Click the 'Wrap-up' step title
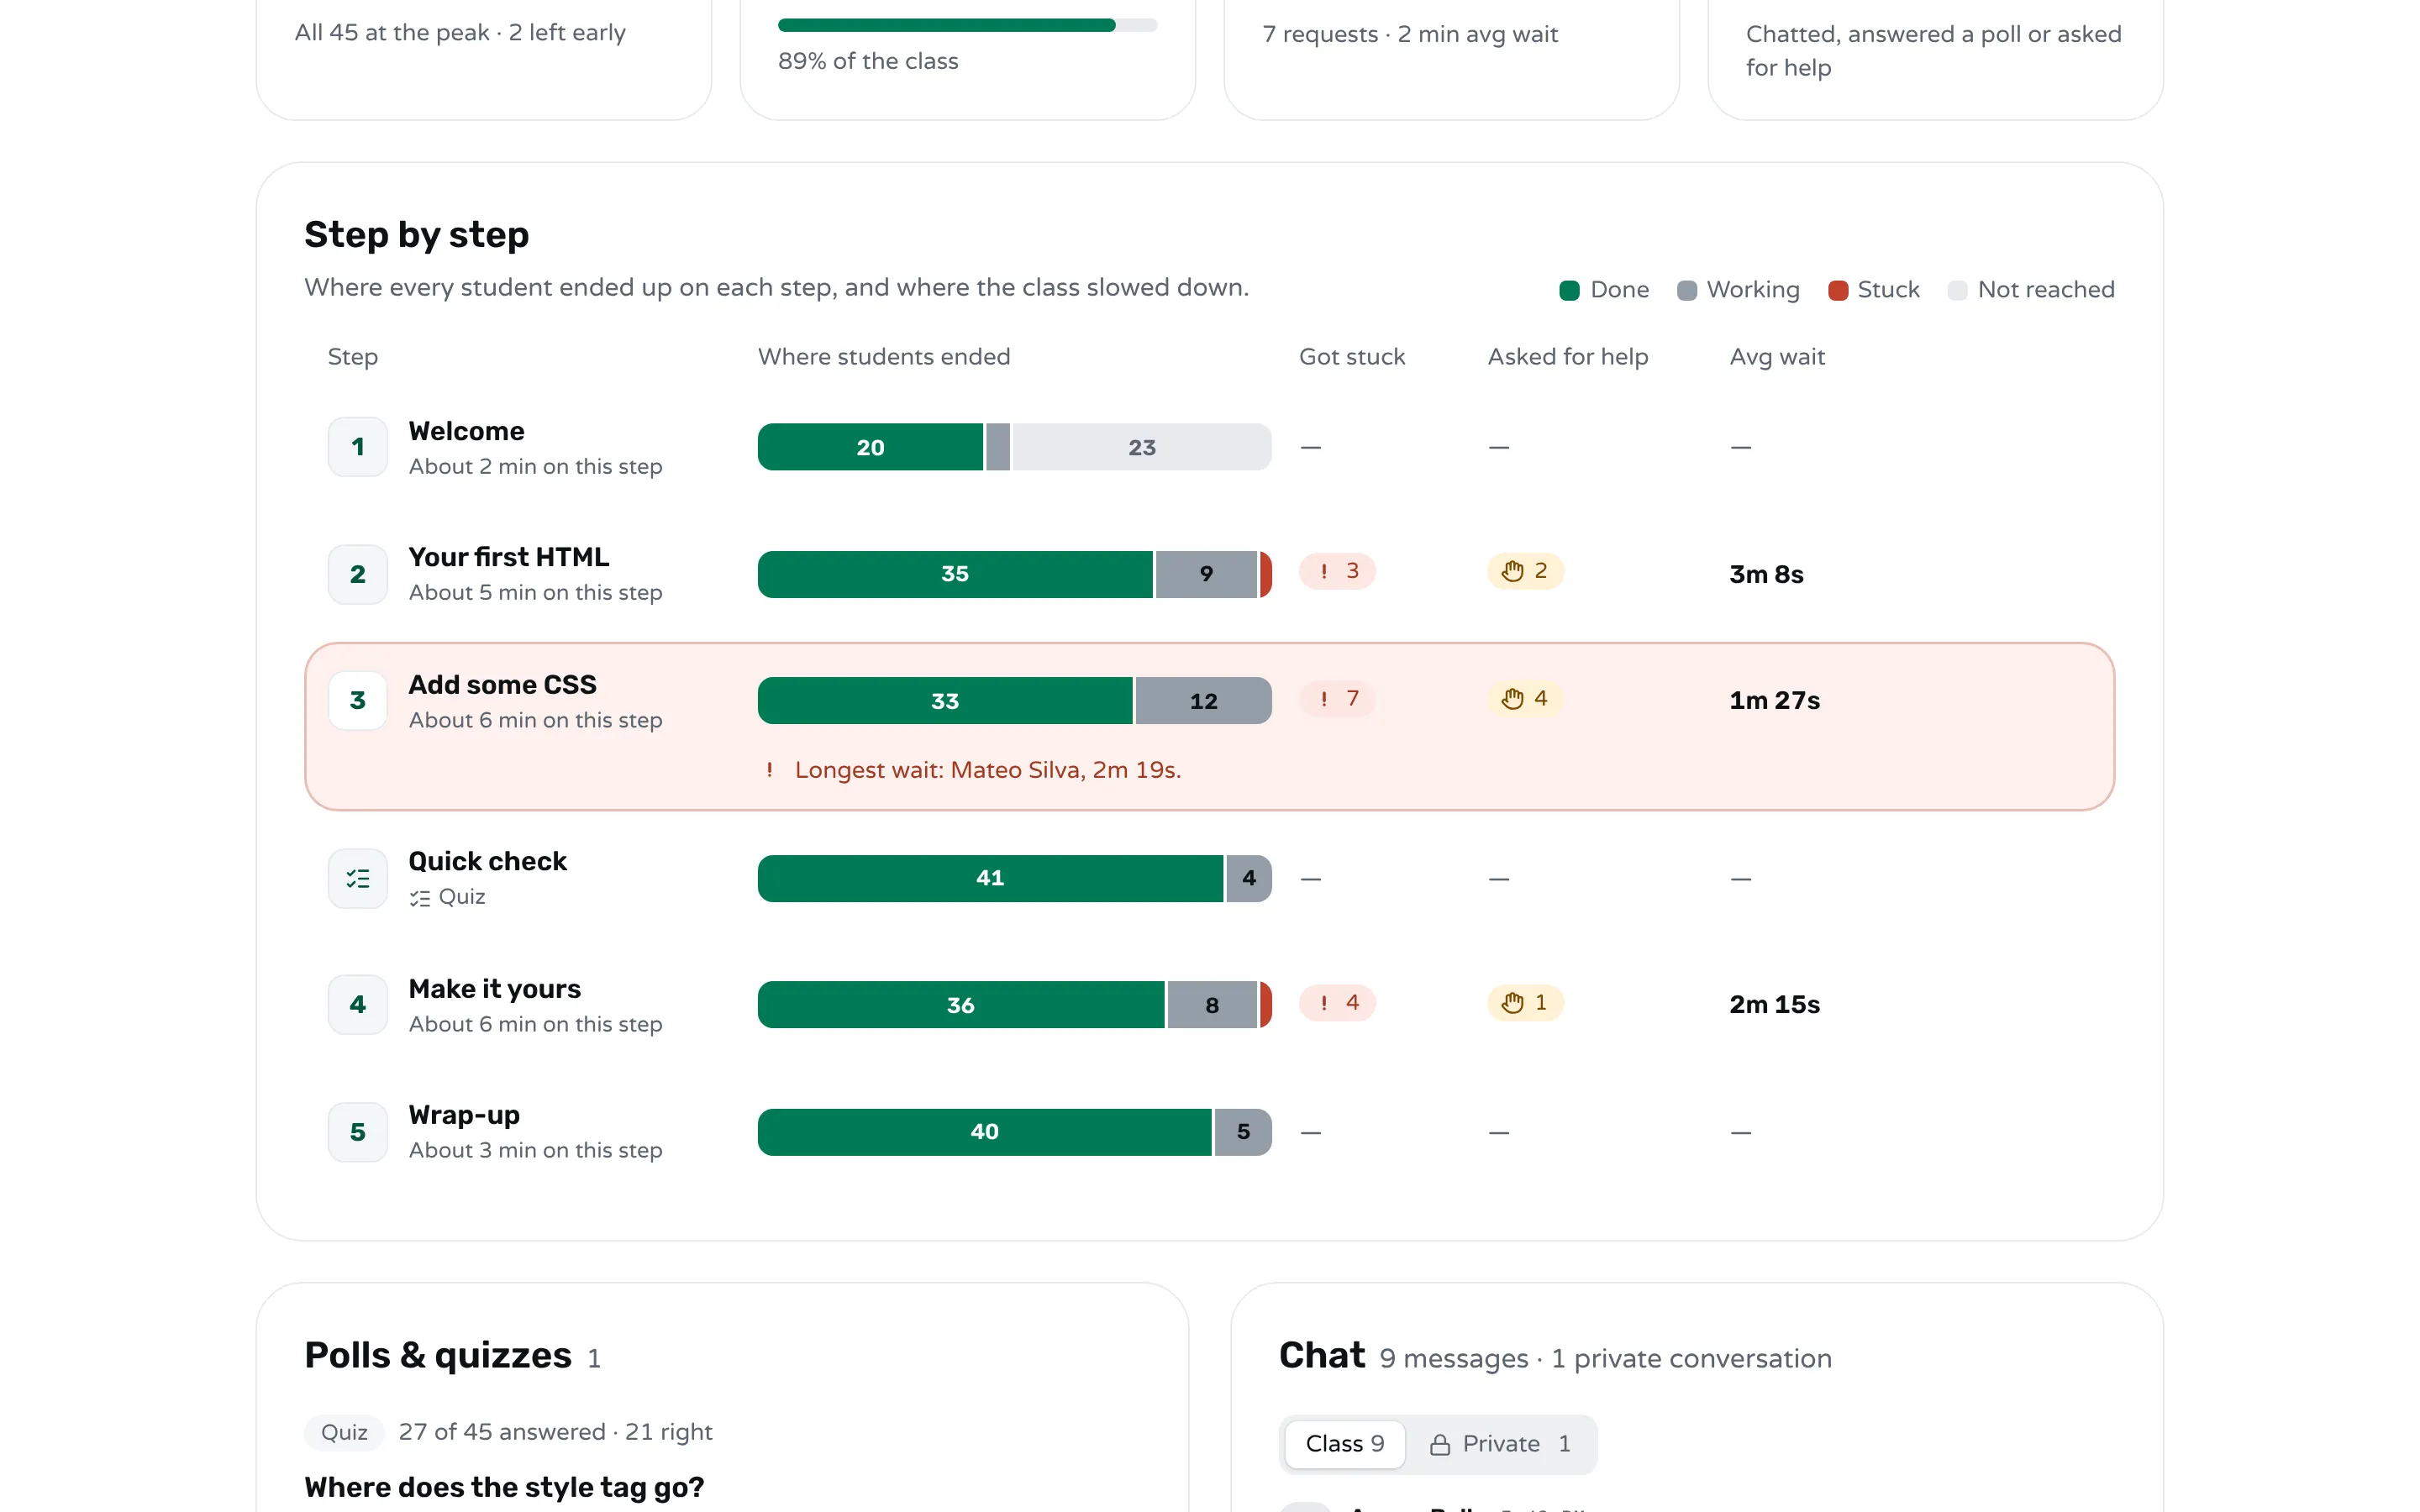The image size is (2420, 1512). (x=464, y=1115)
